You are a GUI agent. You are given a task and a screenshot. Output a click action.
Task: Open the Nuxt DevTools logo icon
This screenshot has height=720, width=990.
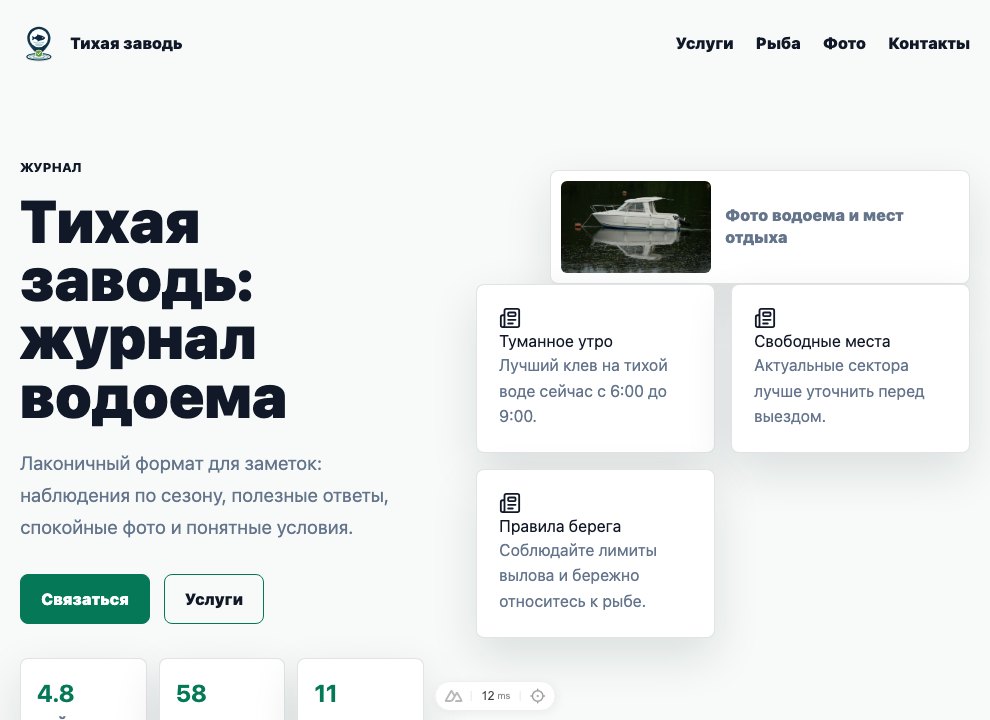tap(453, 696)
